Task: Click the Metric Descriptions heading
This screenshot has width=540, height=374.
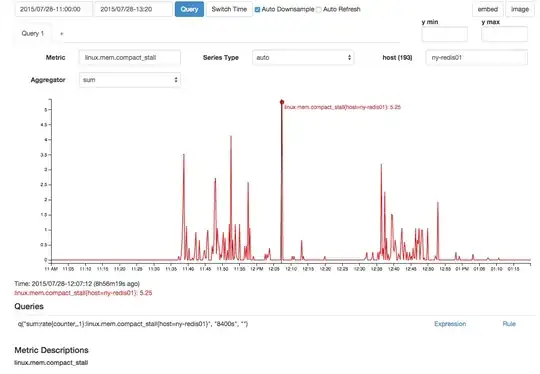Action: coord(51,350)
